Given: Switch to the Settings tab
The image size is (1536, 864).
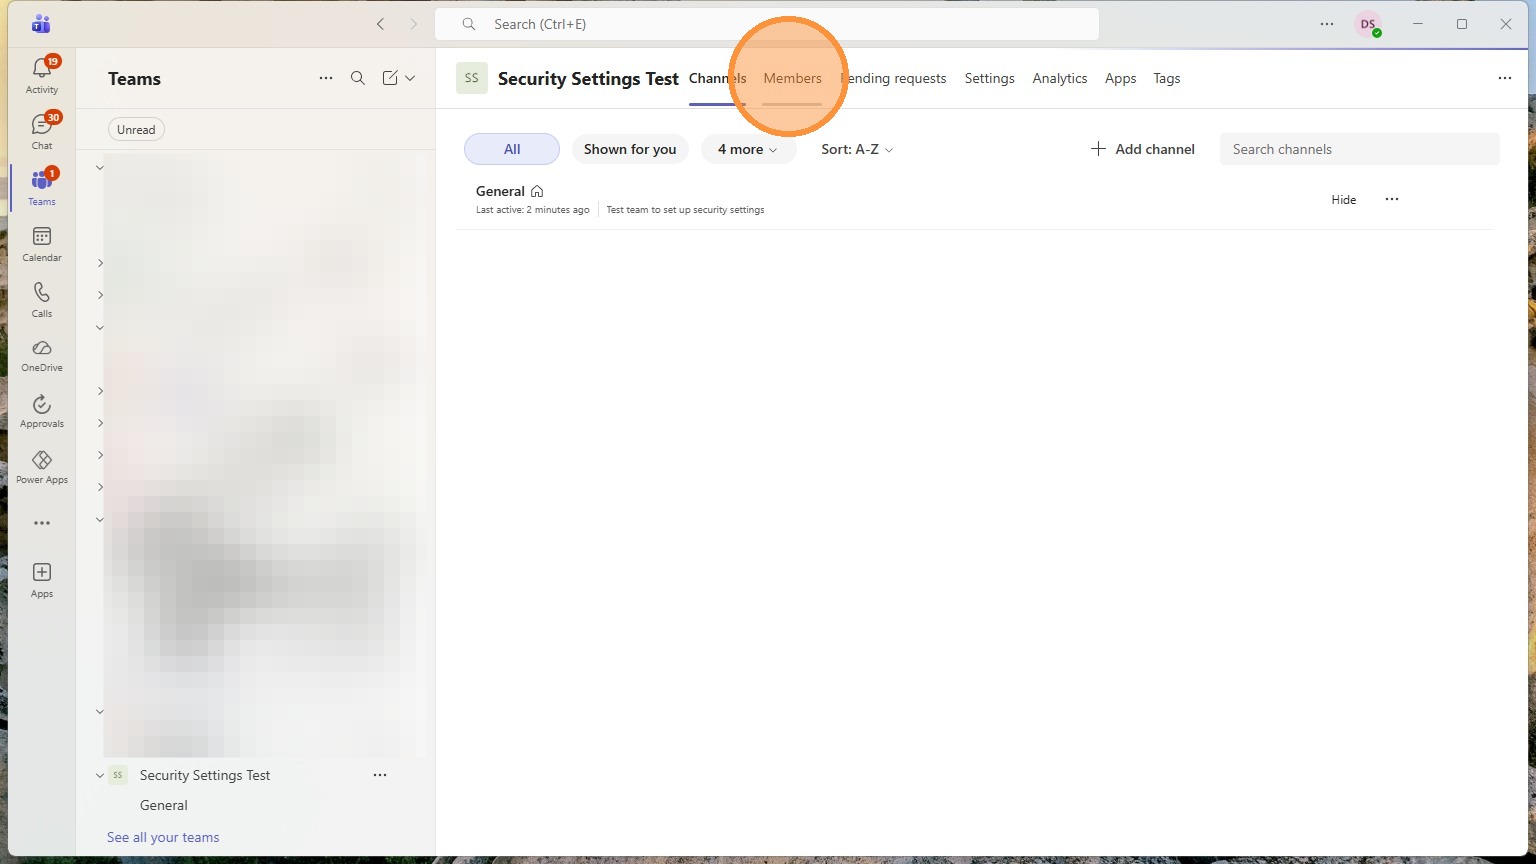Looking at the screenshot, I should click(x=990, y=78).
